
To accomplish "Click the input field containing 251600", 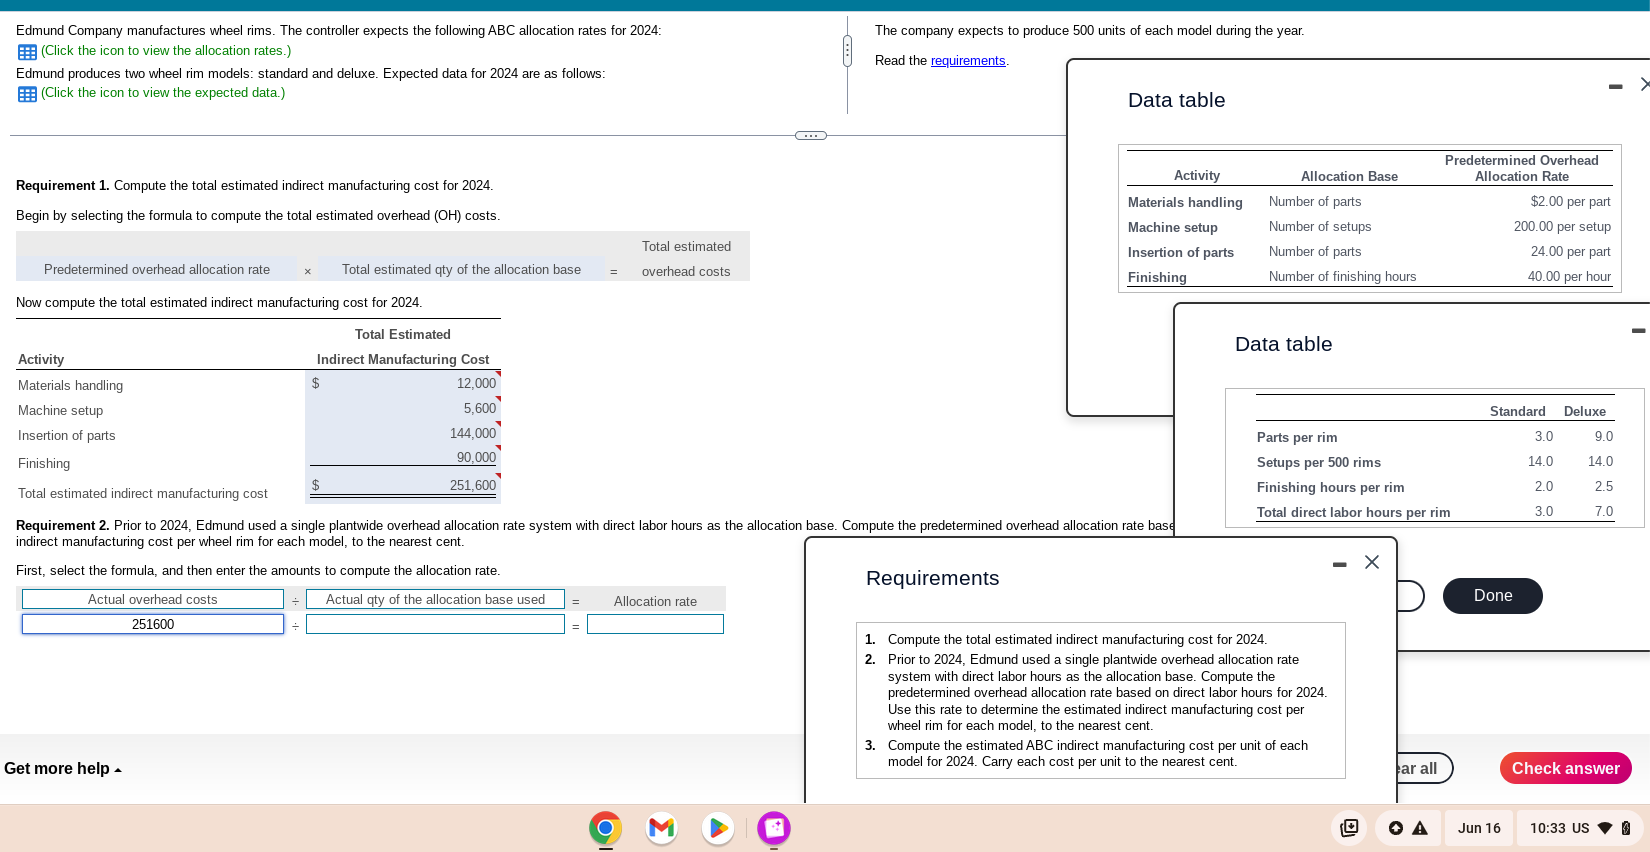I will click(153, 624).
